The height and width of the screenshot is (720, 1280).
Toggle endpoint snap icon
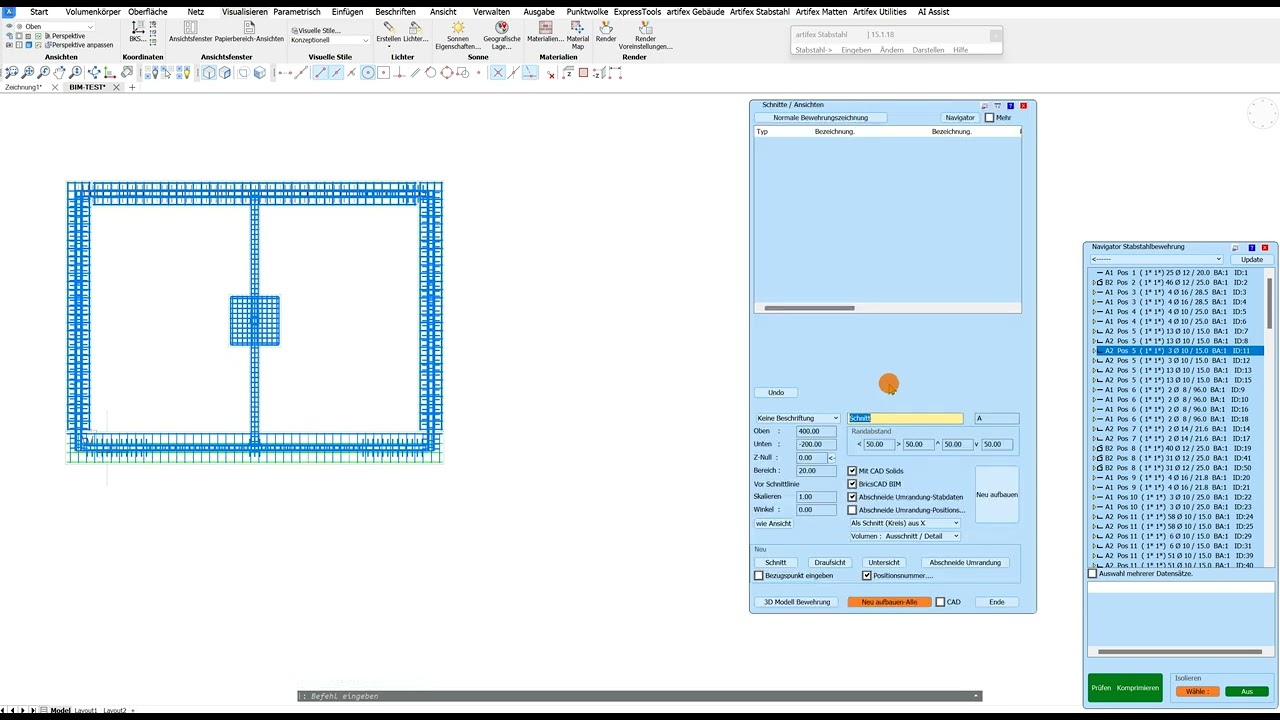pyautogui.click(x=321, y=73)
